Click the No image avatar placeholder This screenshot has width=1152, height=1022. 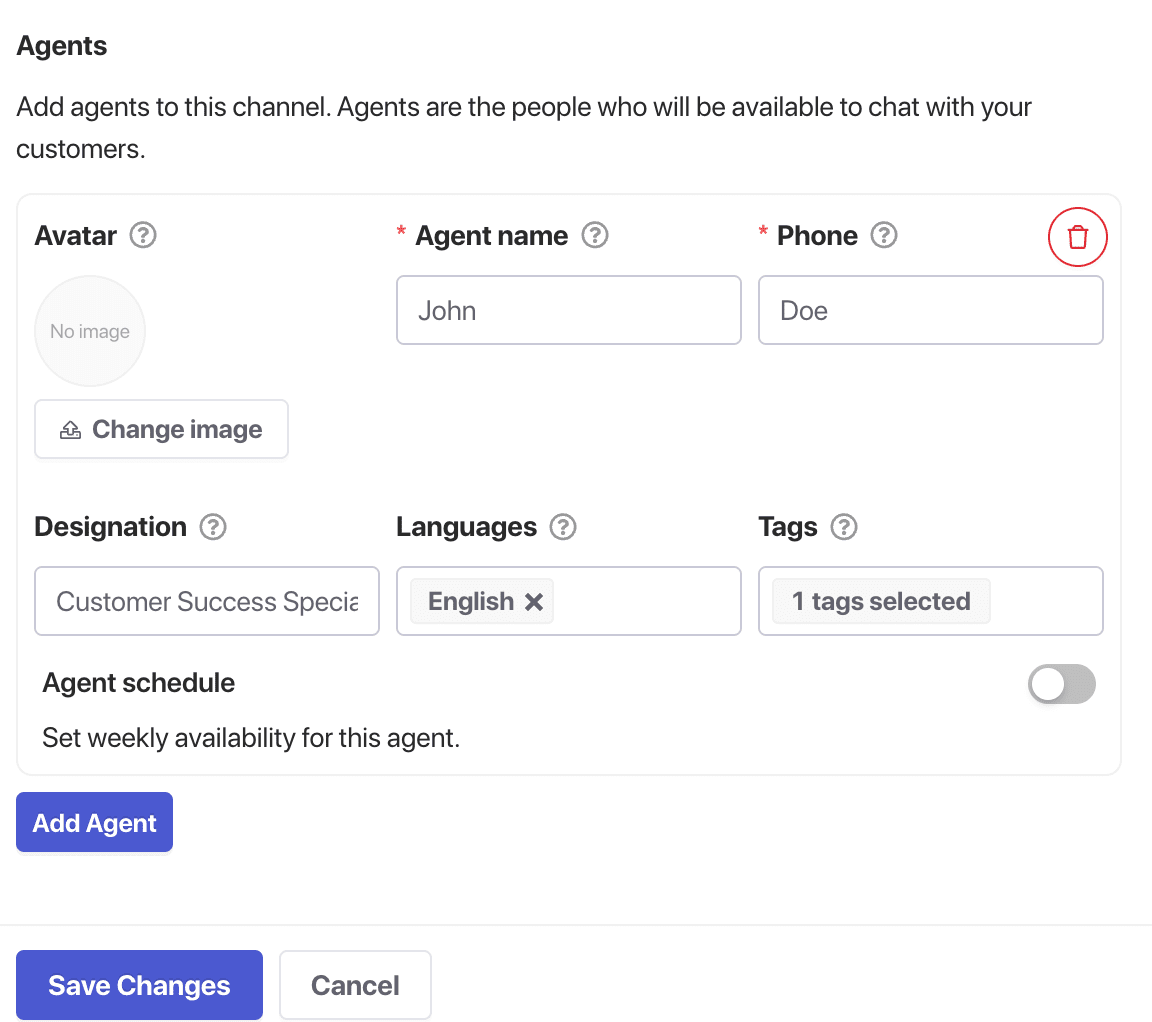90,331
